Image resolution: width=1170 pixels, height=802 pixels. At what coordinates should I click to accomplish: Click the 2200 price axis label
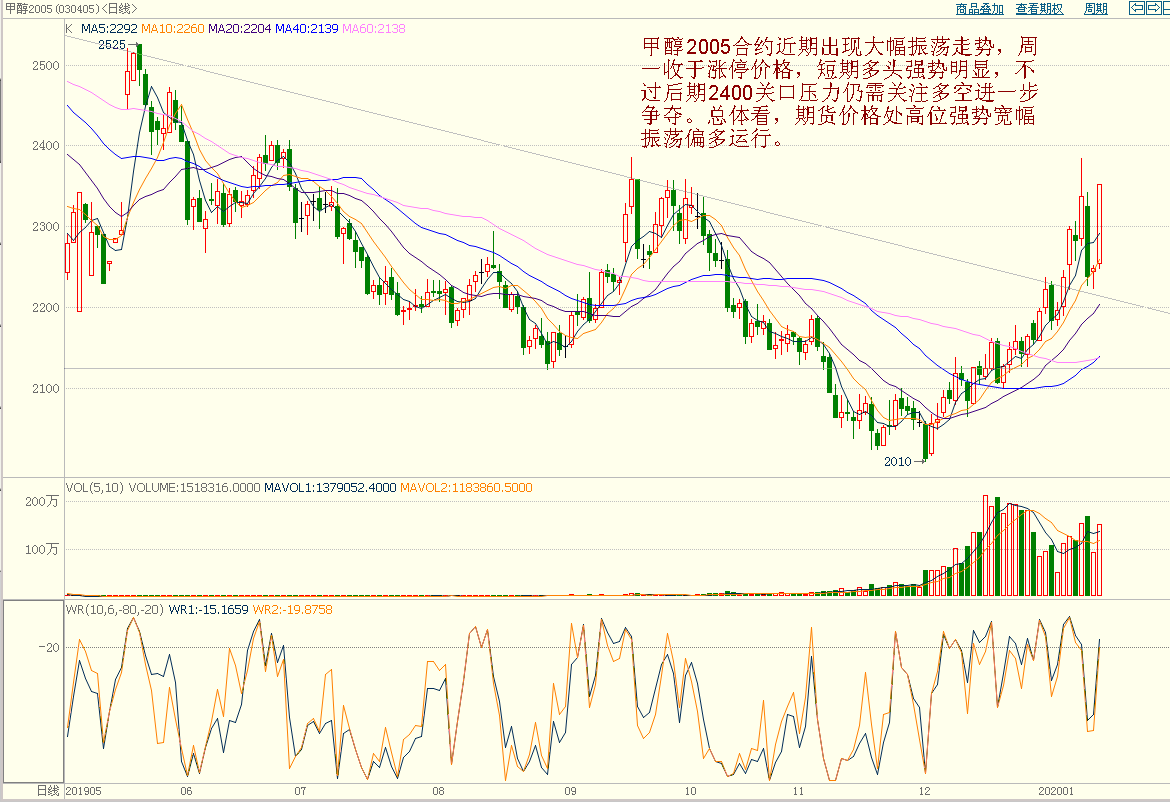46,307
